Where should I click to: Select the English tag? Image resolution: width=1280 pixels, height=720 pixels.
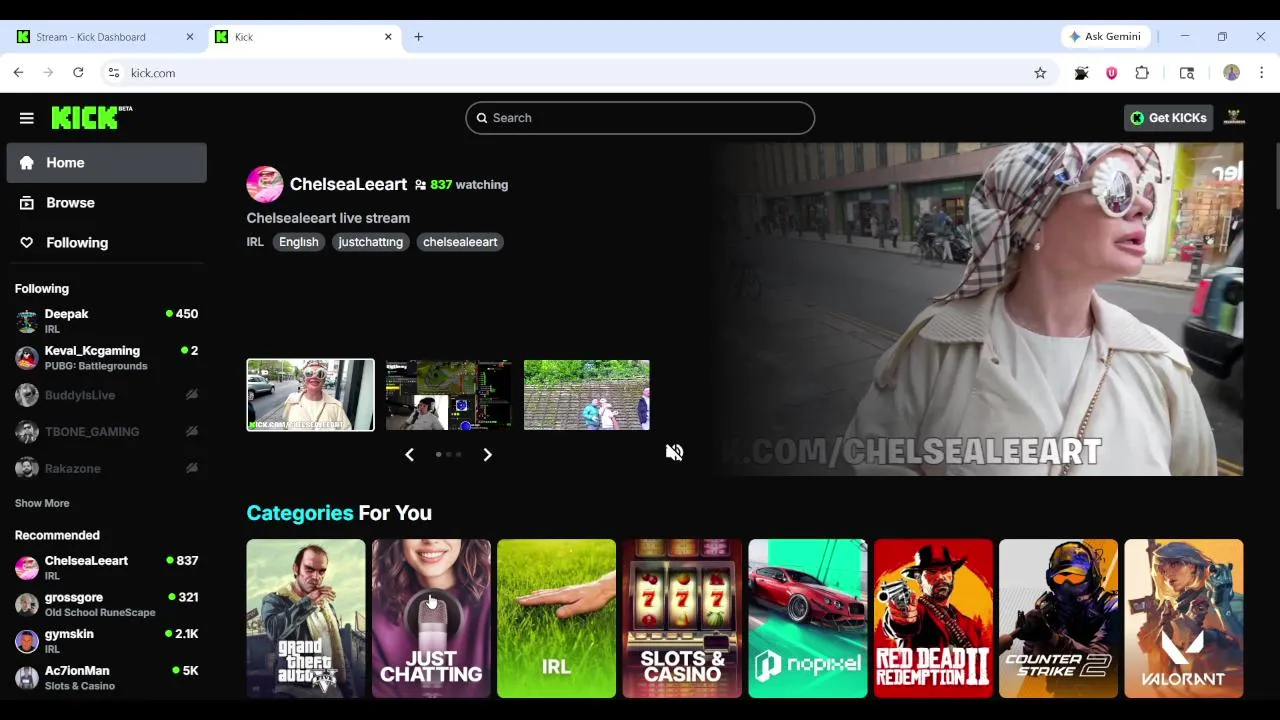298,242
